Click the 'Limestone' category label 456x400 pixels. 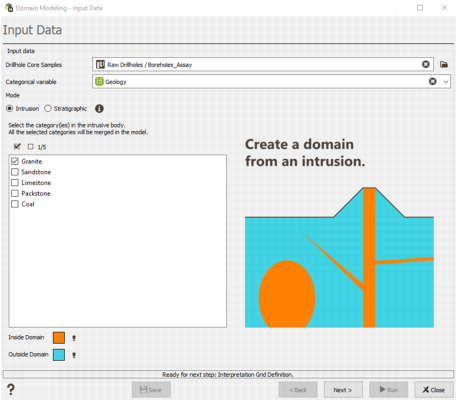click(x=36, y=183)
